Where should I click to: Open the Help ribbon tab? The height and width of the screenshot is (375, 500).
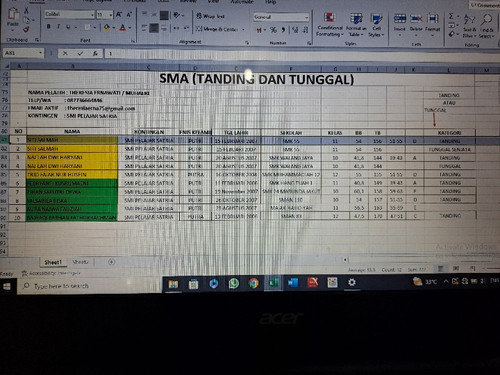(271, 2)
